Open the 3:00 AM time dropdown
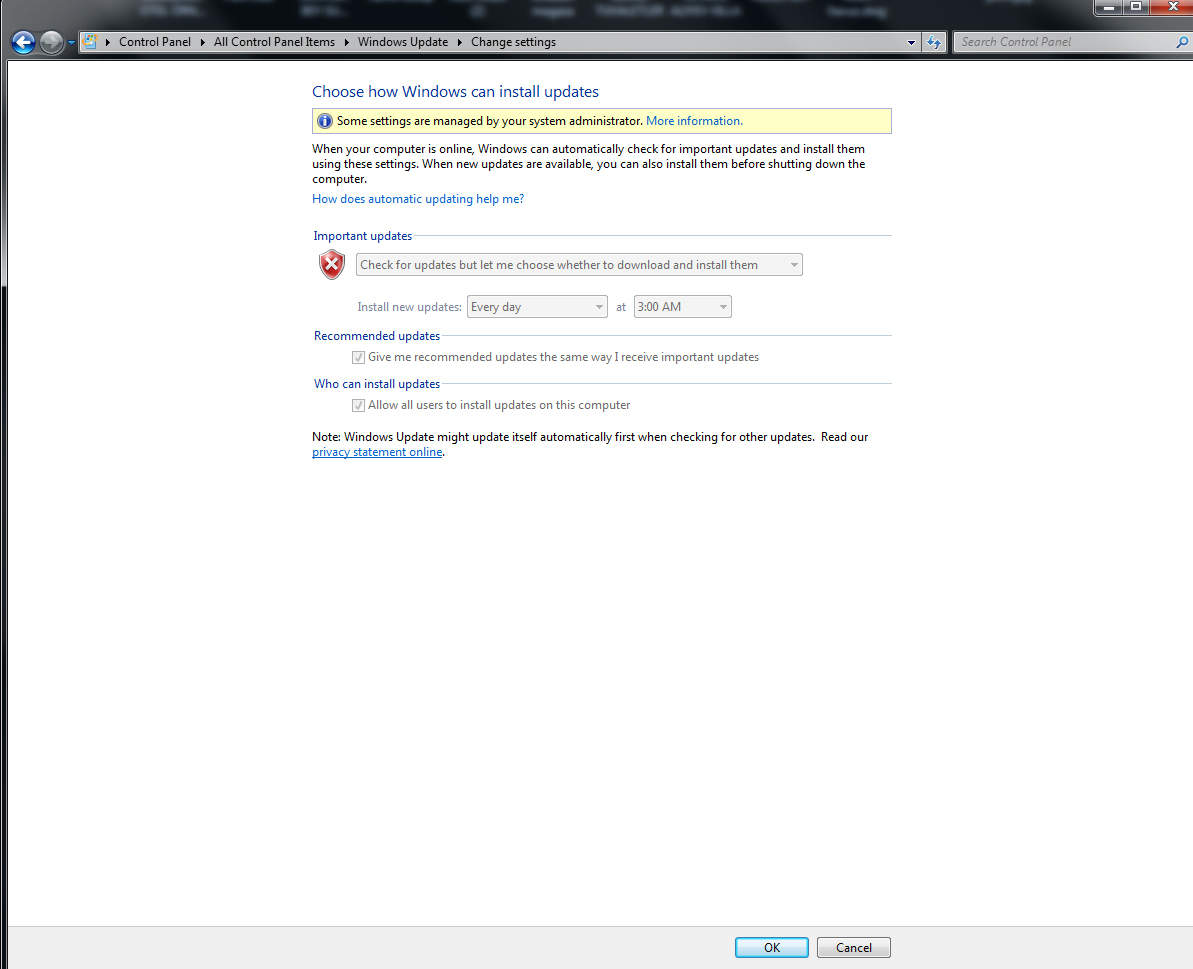 (682, 307)
